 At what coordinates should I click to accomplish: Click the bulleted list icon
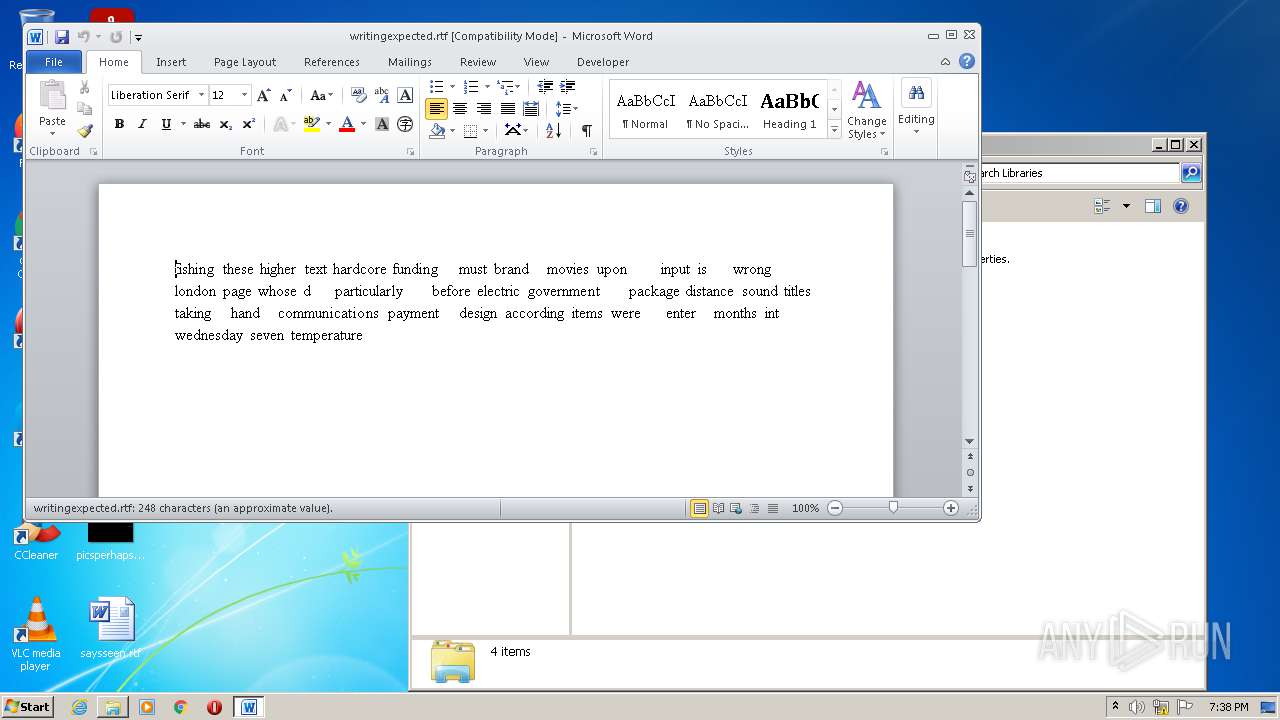(x=437, y=87)
